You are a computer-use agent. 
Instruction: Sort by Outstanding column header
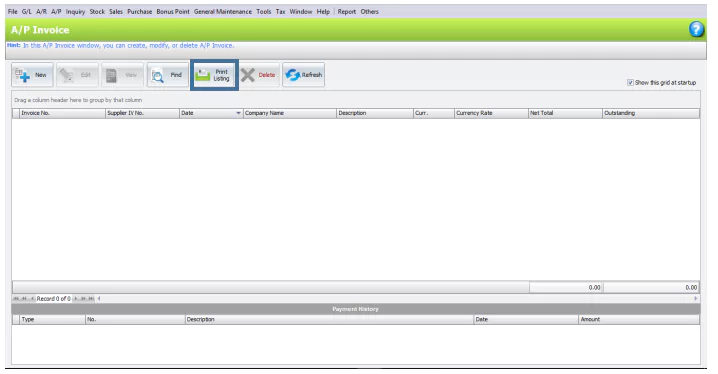(x=651, y=113)
